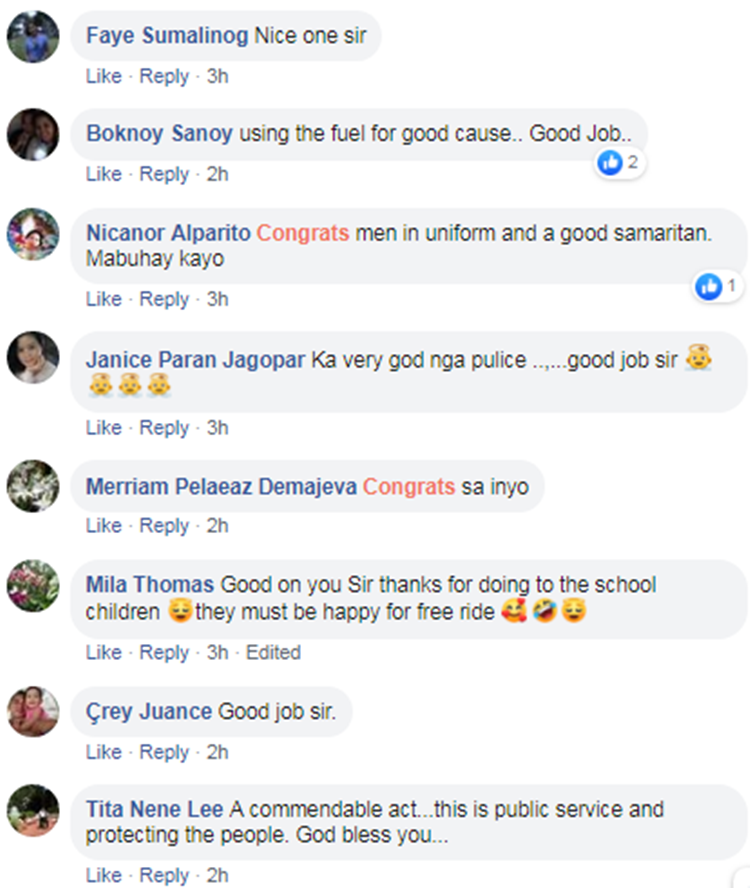This screenshot has height=888, width=750.
Task: Open Faye Sumalinog's profile picture
Action: (x=33, y=37)
